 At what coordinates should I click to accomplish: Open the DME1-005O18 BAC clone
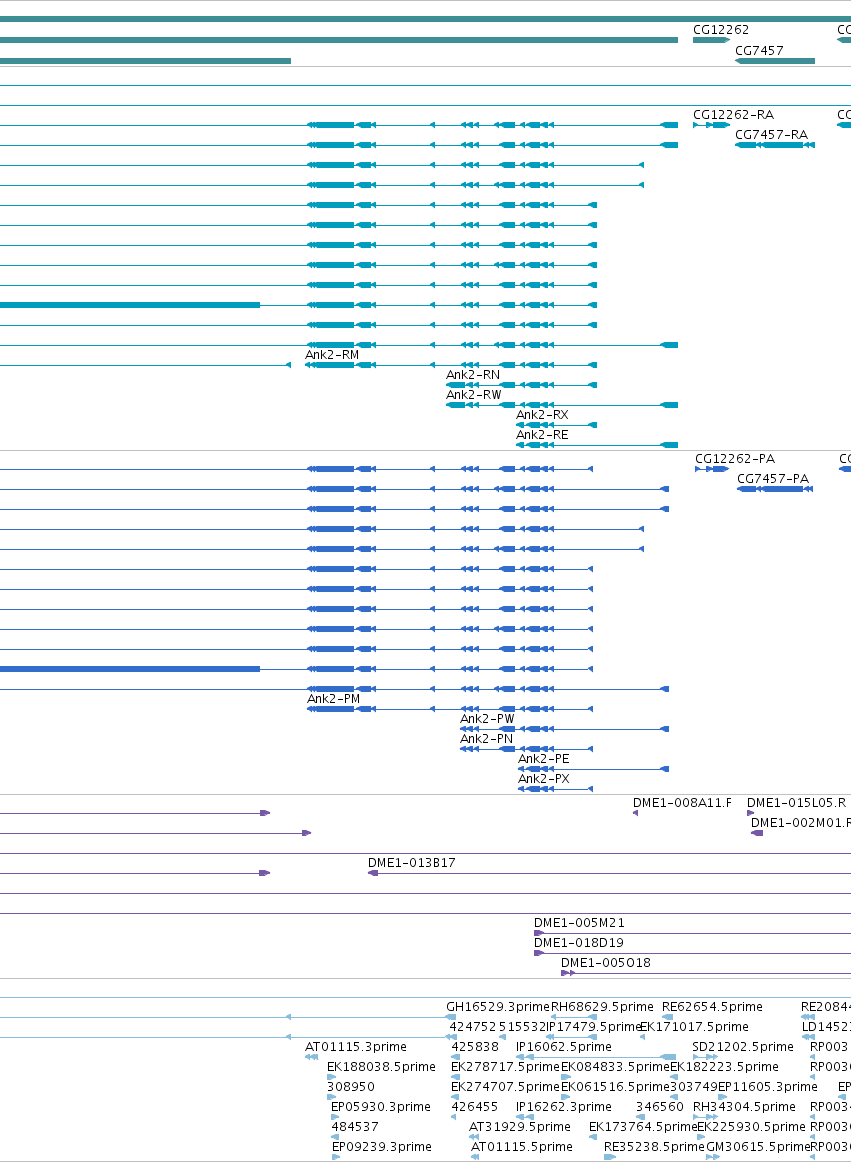(706, 973)
